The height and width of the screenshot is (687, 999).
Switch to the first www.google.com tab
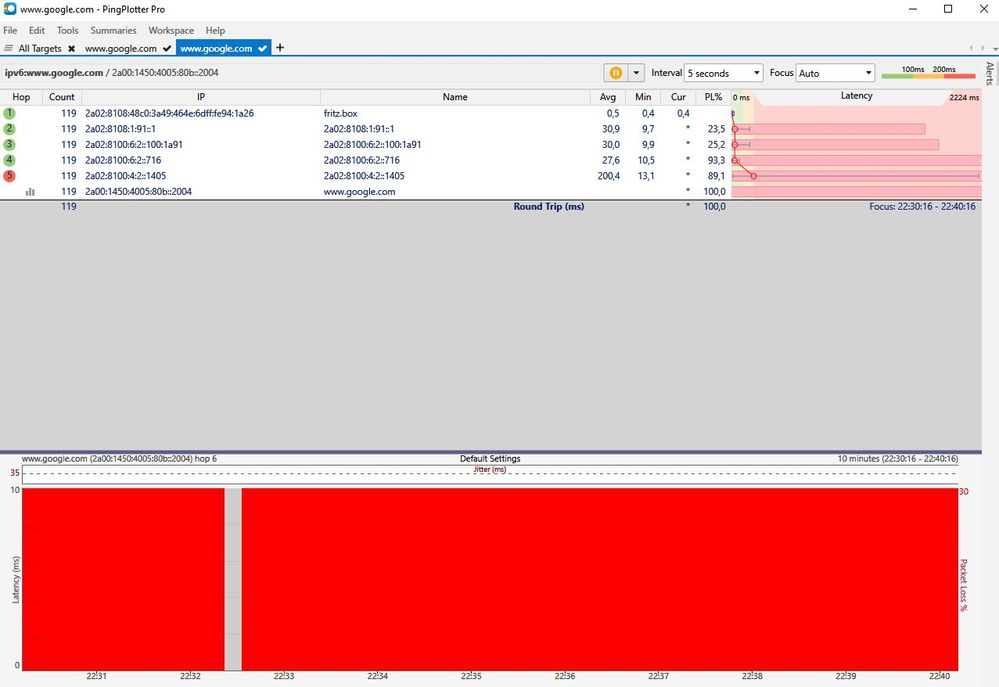tap(120, 48)
